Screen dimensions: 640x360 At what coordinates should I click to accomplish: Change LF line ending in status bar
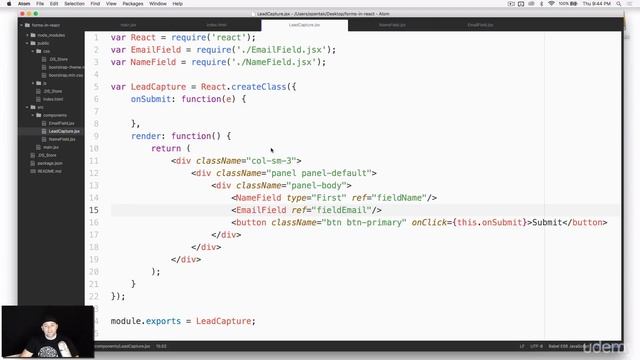click(x=522, y=346)
